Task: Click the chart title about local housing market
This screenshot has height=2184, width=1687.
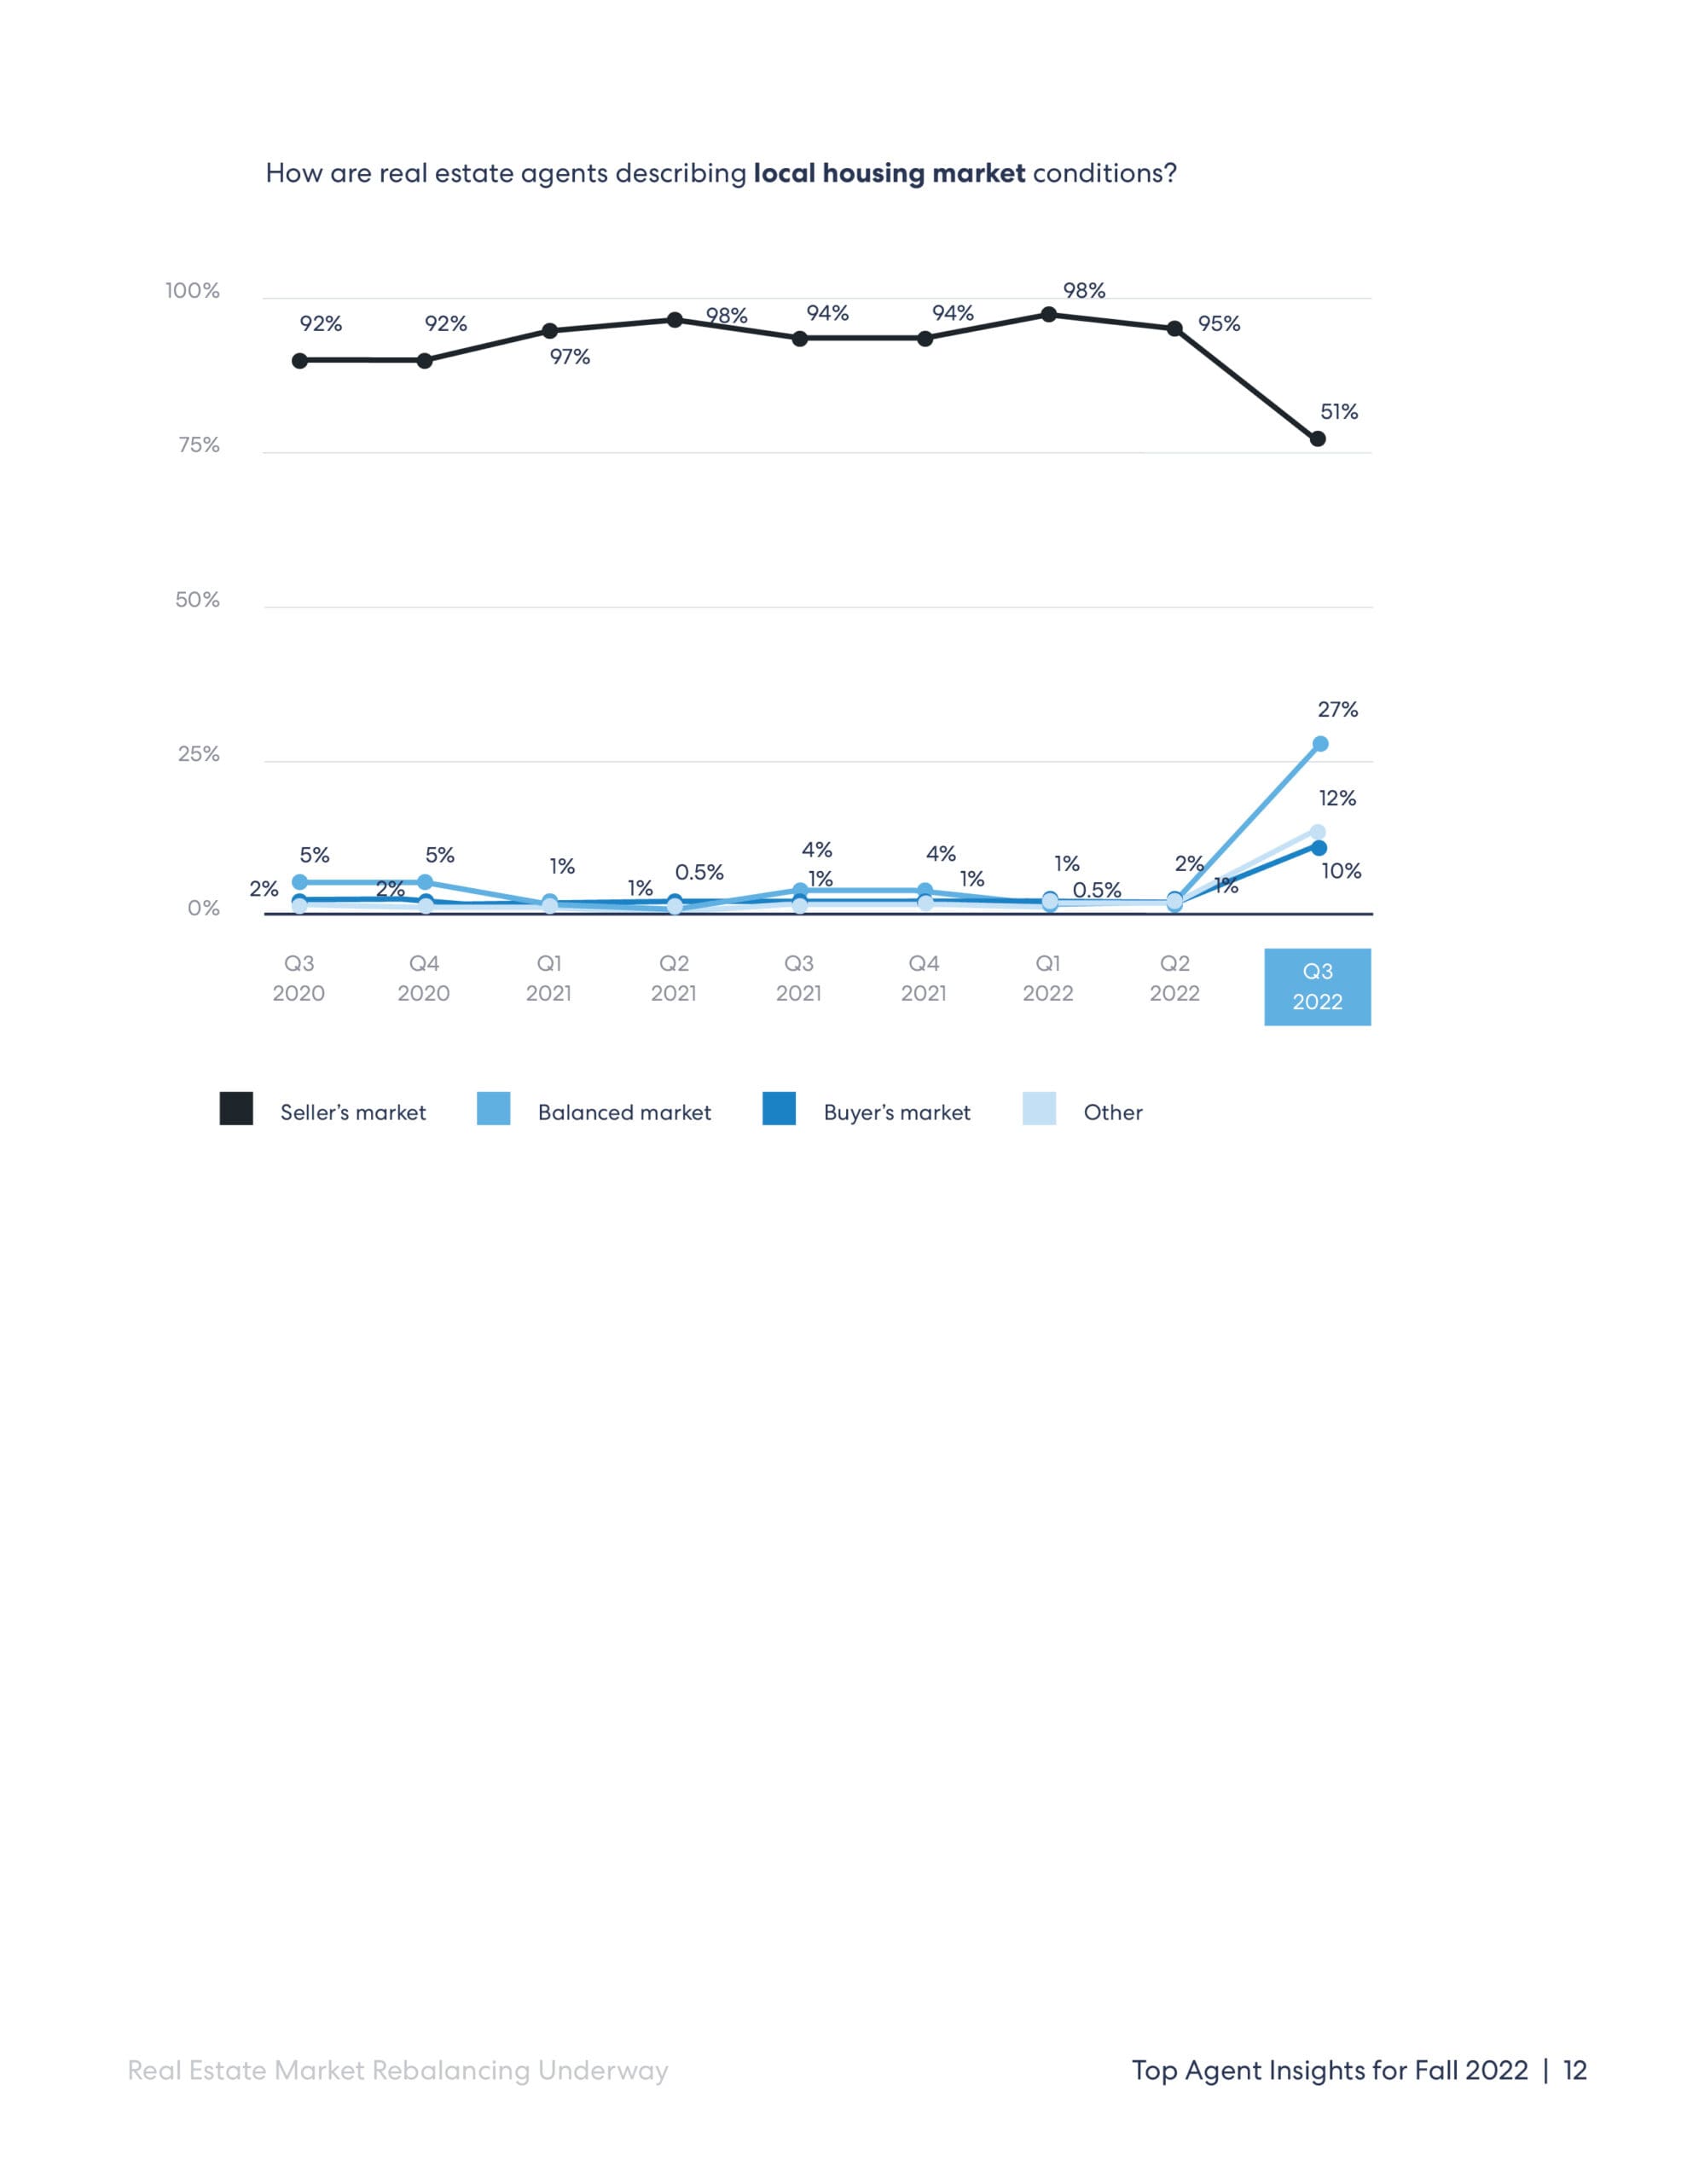Action: (x=721, y=173)
